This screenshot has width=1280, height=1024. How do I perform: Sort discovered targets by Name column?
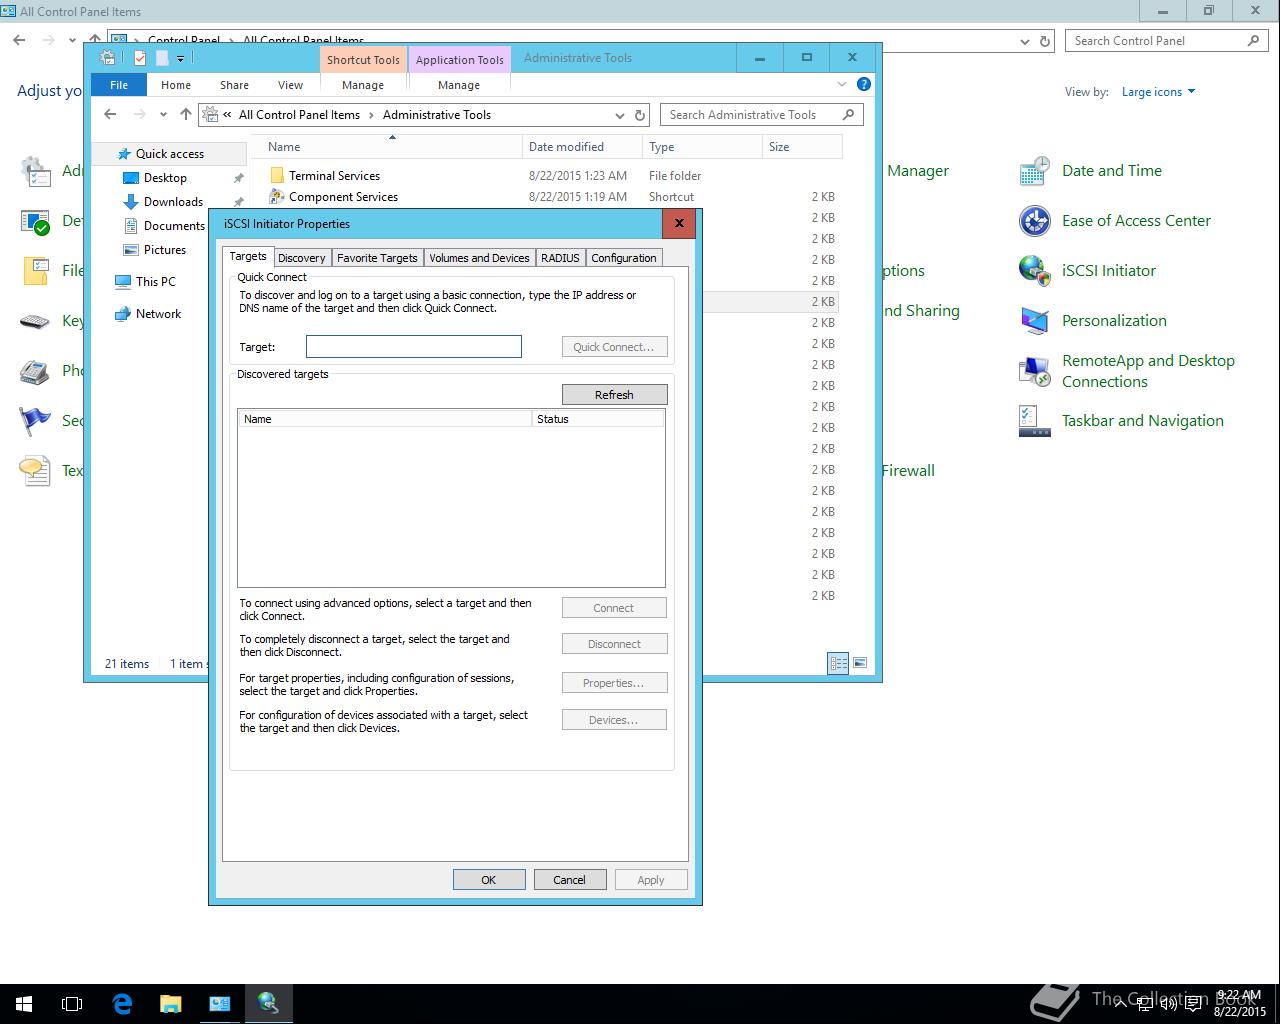(384, 419)
